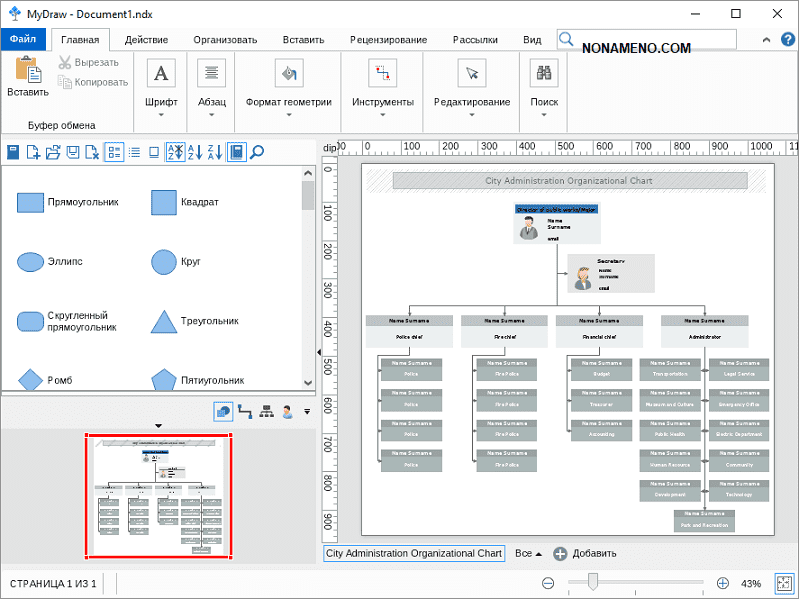The height and width of the screenshot is (599, 799).
Task: Select the org chart shapes library icon
Action: click(x=266, y=411)
